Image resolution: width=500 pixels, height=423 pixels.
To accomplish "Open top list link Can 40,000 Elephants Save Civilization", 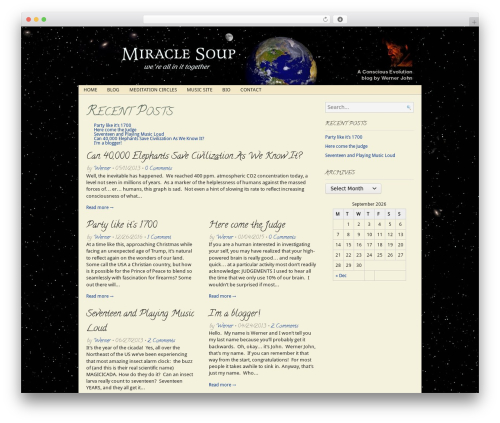I will click(x=149, y=138).
